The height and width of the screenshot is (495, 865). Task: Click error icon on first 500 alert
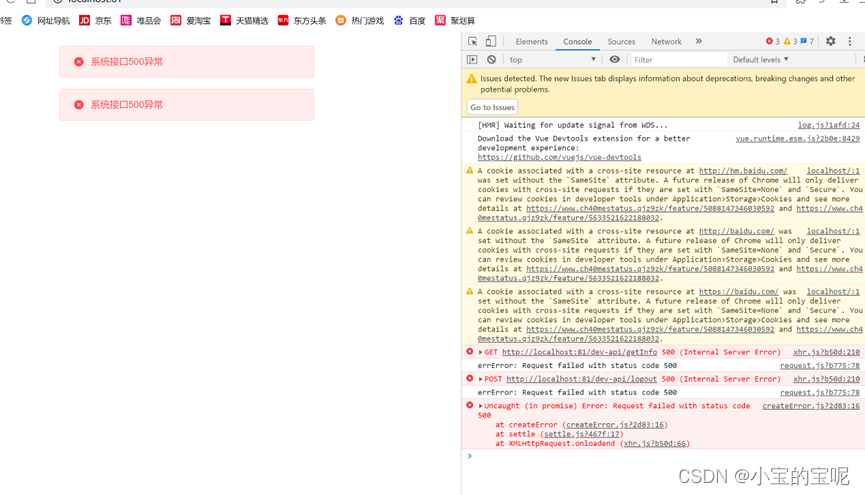[79, 62]
